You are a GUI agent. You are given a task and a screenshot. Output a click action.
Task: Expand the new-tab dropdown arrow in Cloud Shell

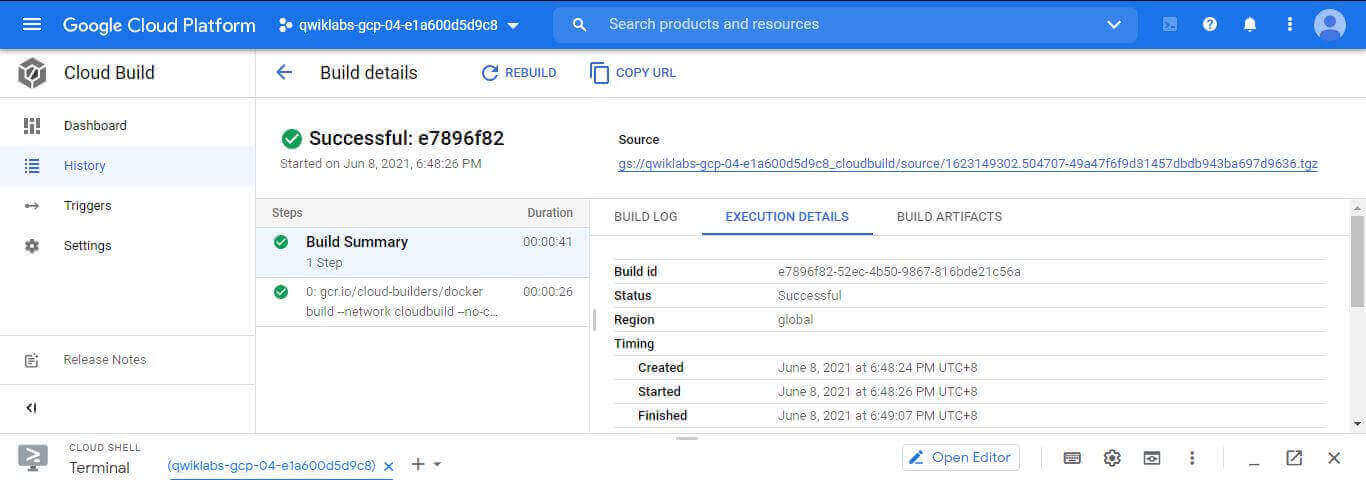[437, 465]
